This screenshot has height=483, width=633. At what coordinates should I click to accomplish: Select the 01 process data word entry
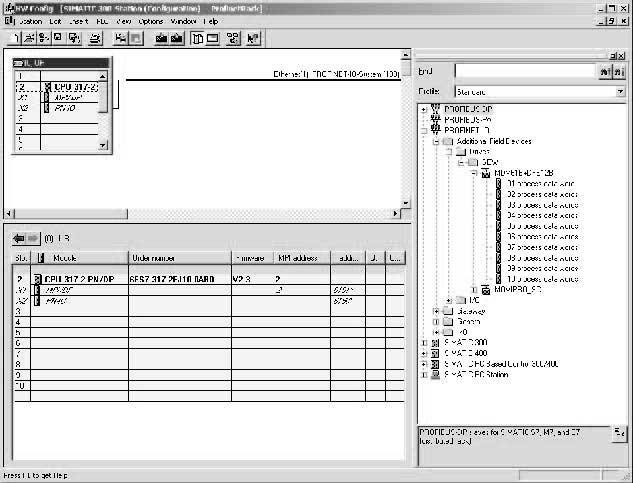(540, 184)
